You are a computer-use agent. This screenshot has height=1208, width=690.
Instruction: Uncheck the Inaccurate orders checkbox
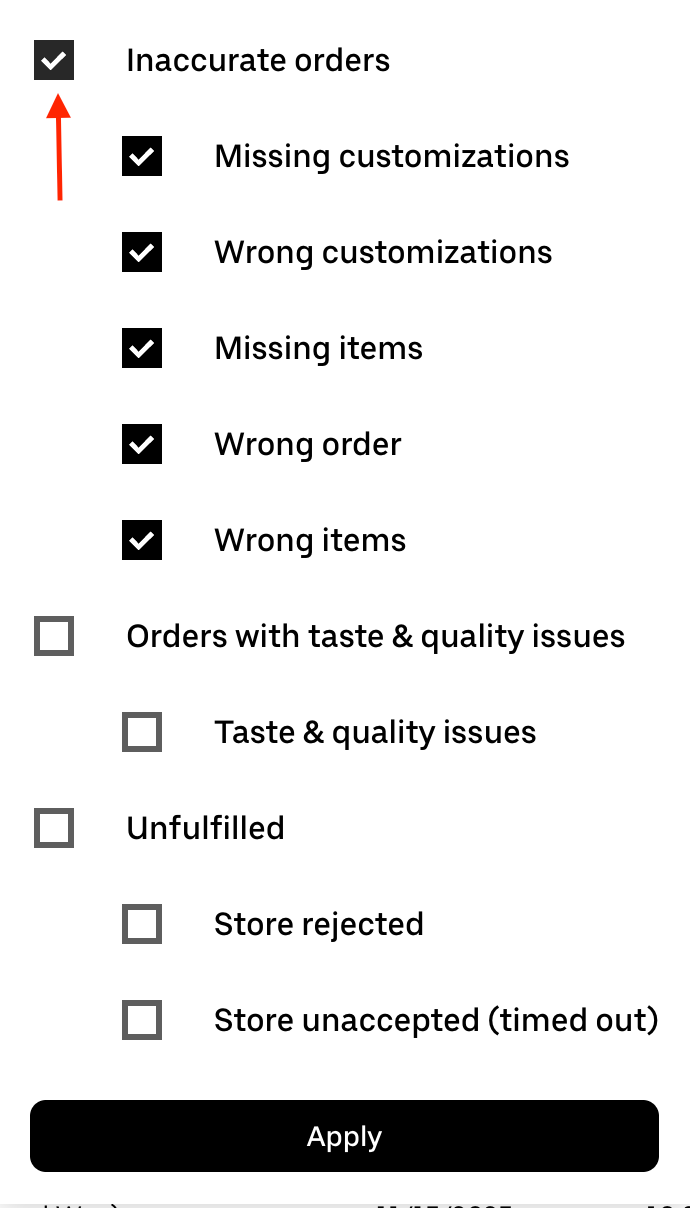tap(53, 60)
